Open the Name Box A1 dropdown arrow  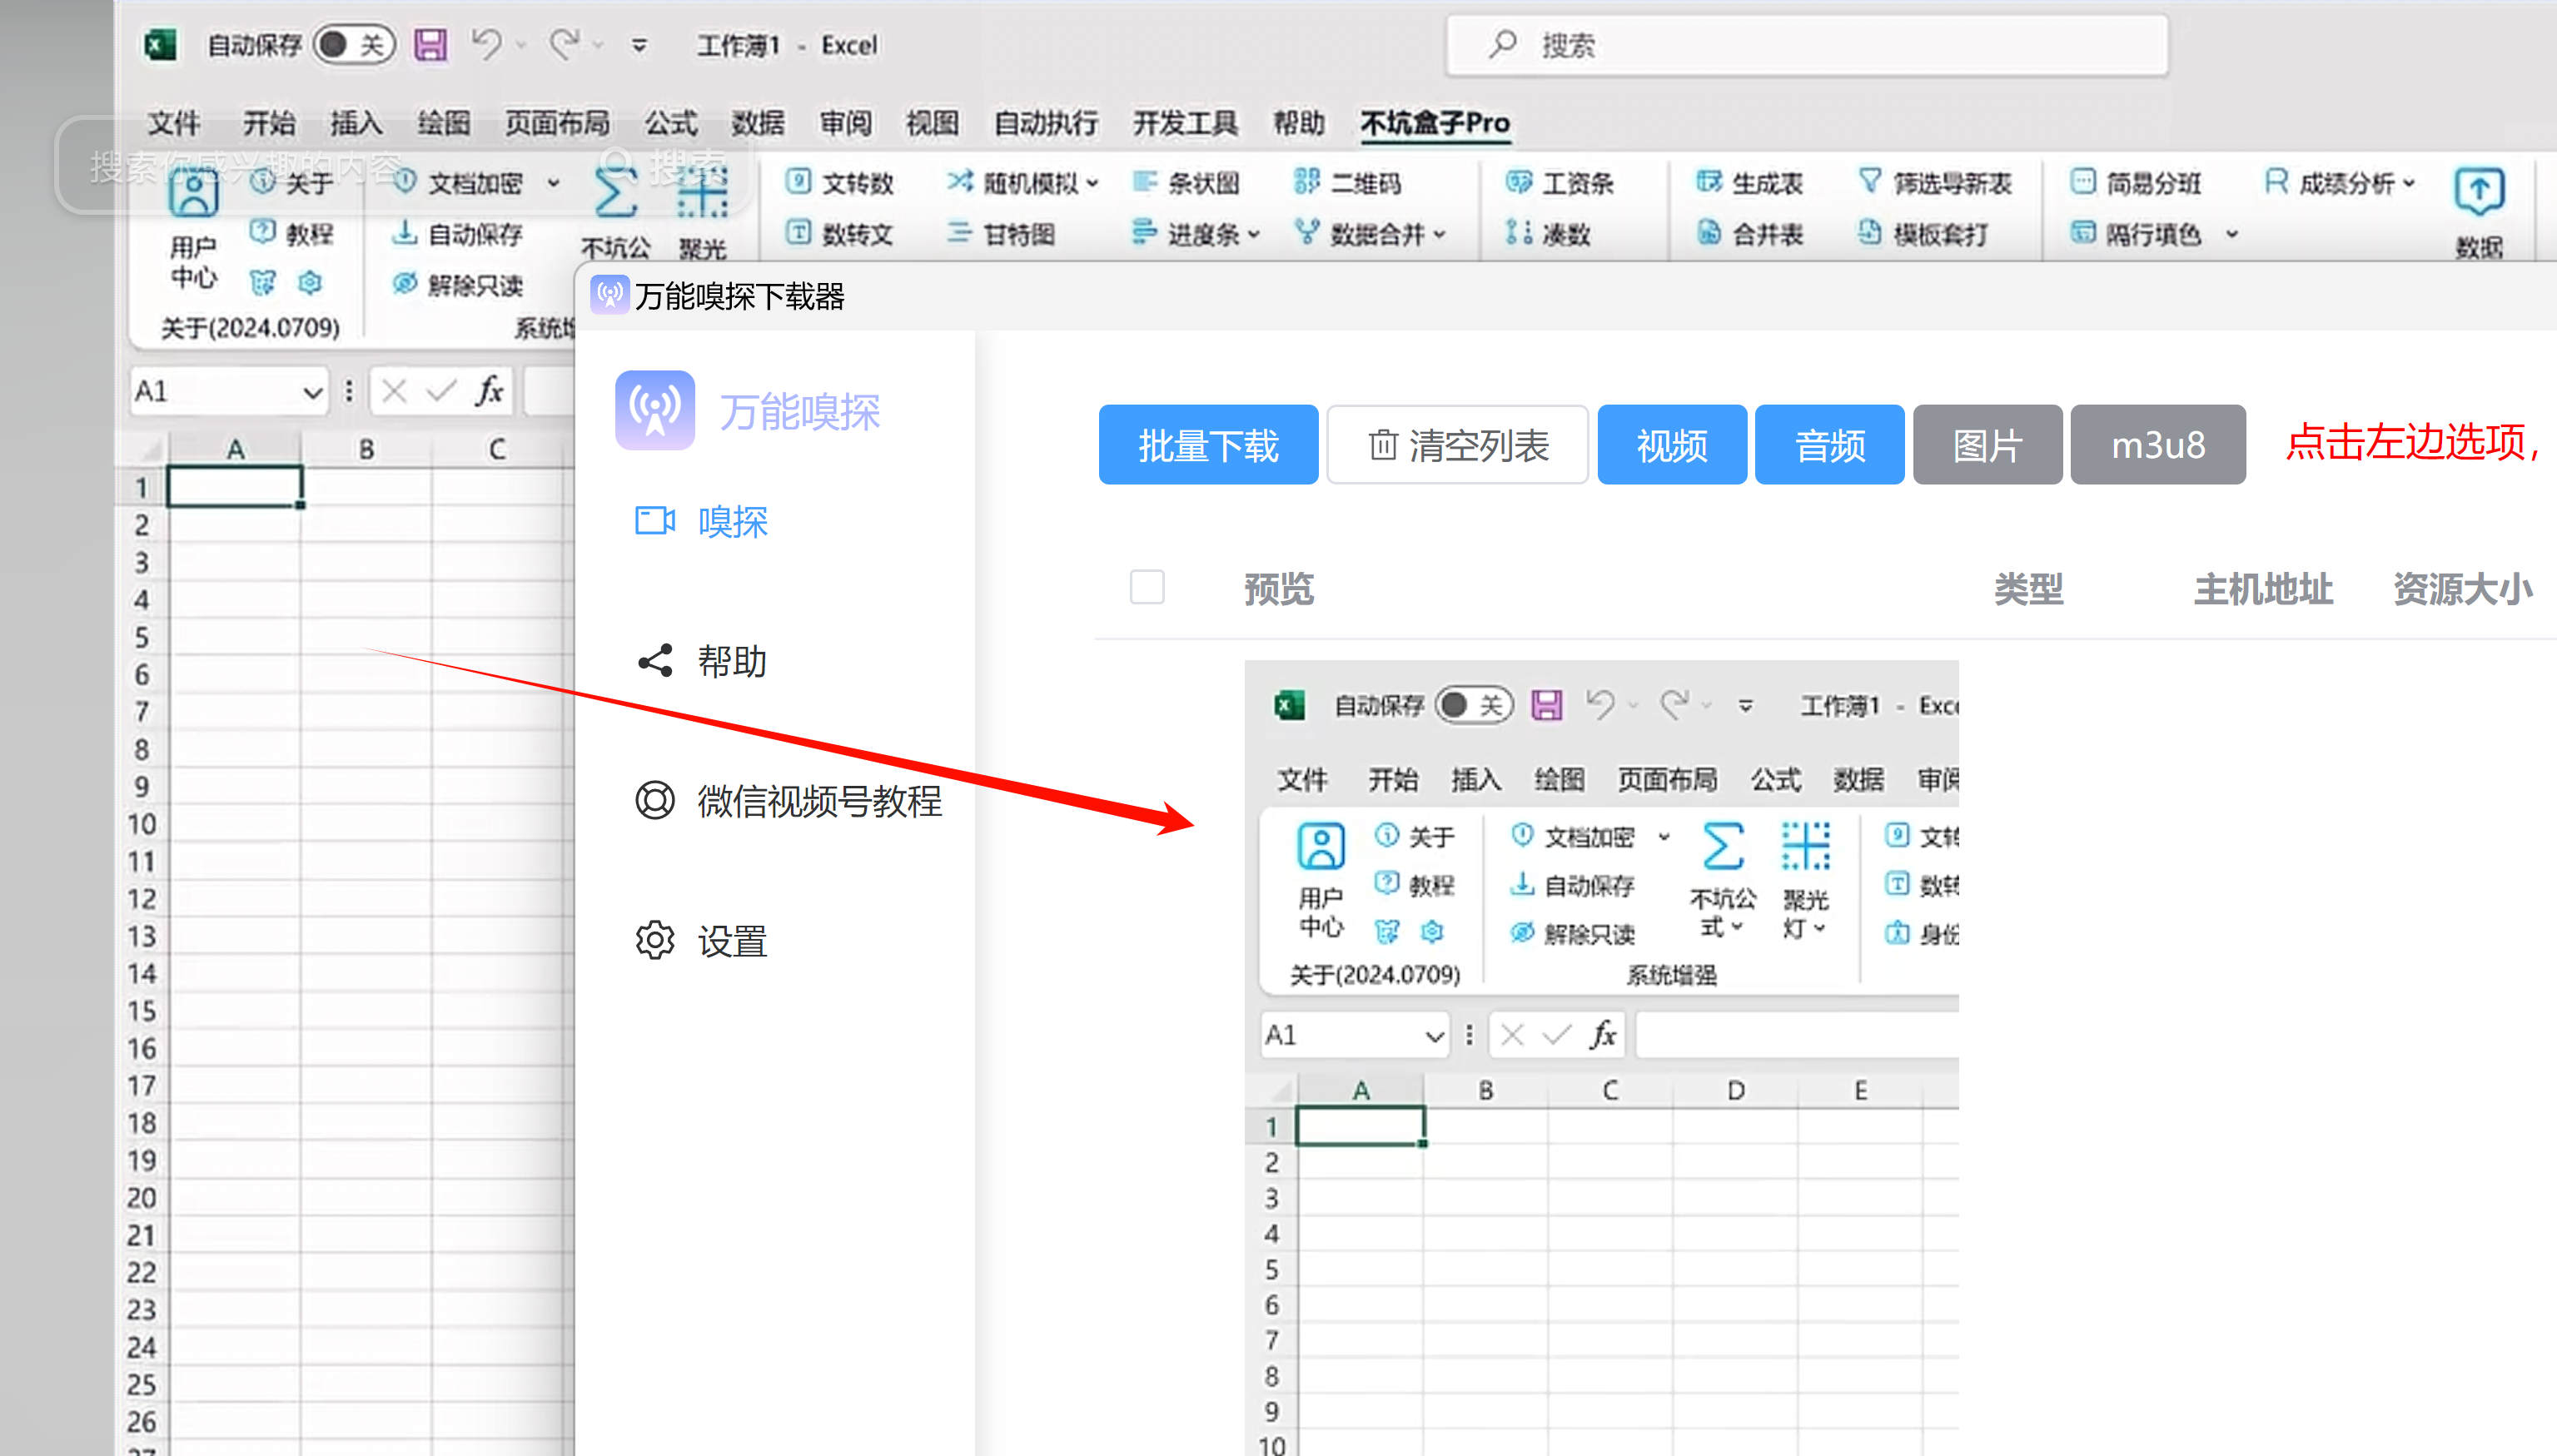313,392
